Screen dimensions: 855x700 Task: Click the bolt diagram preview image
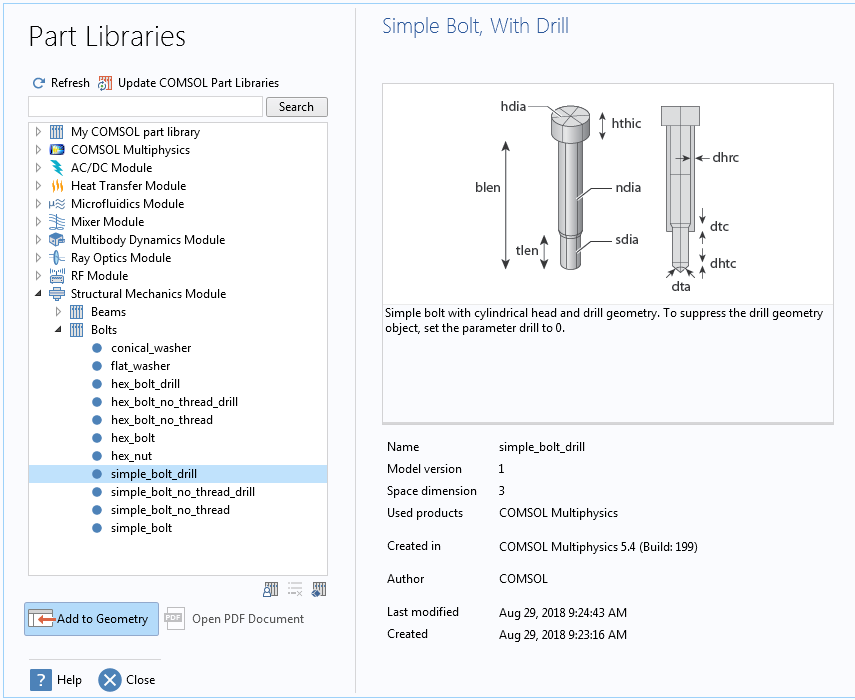click(x=607, y=194)
